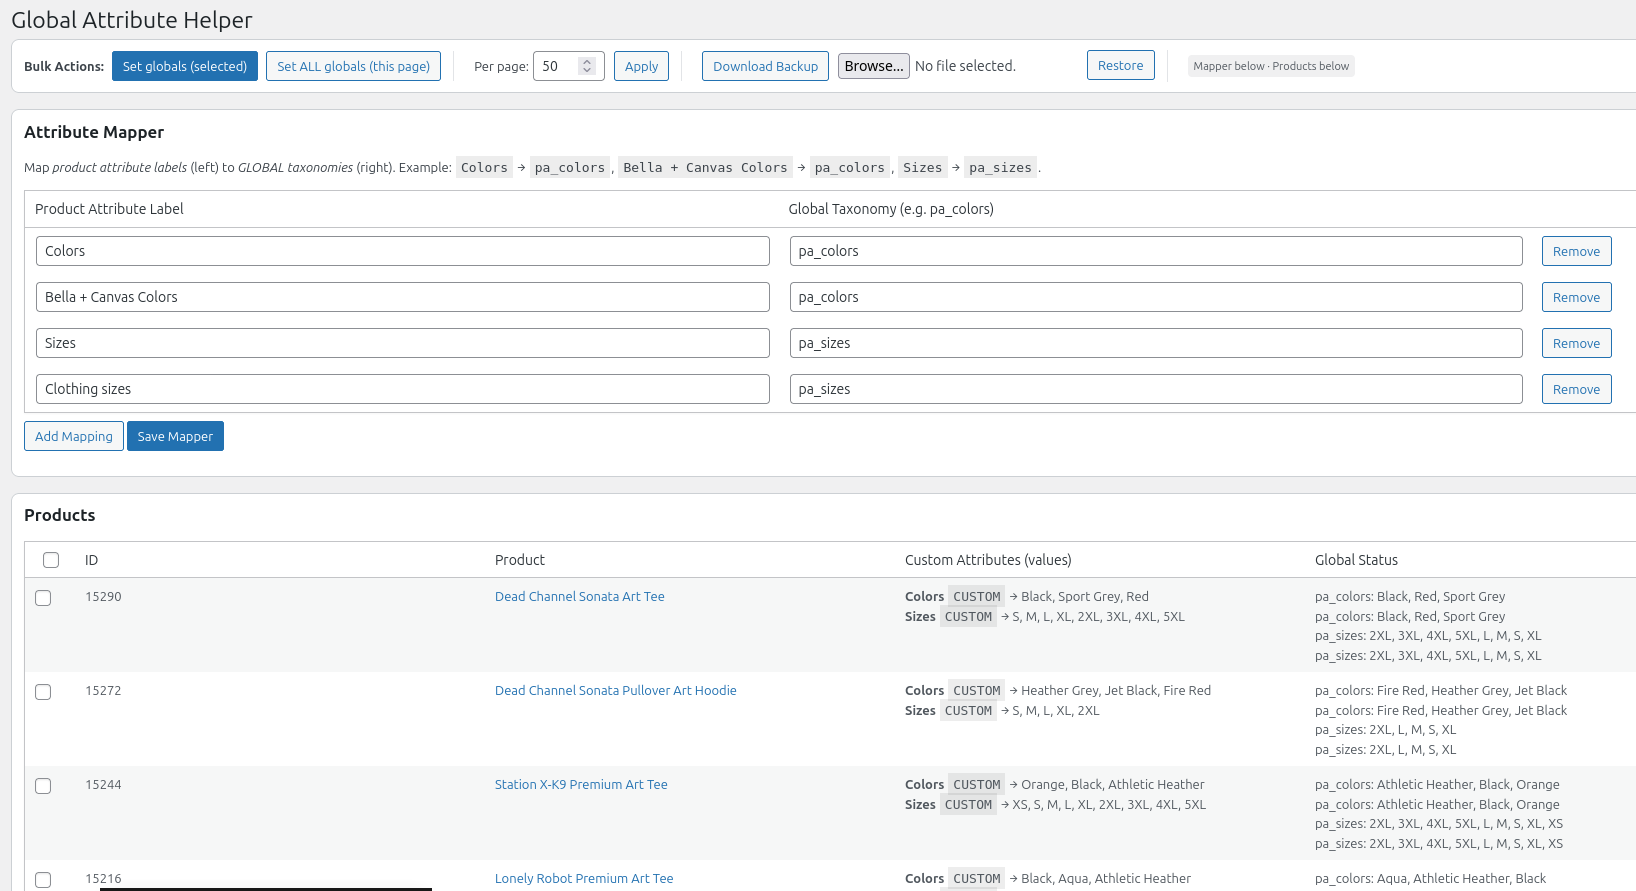This screenshot has width=1636, height=891.
Task: Click 'Orange, Black, Athletic Heather' values
Action: click(x=1113, y=784)
